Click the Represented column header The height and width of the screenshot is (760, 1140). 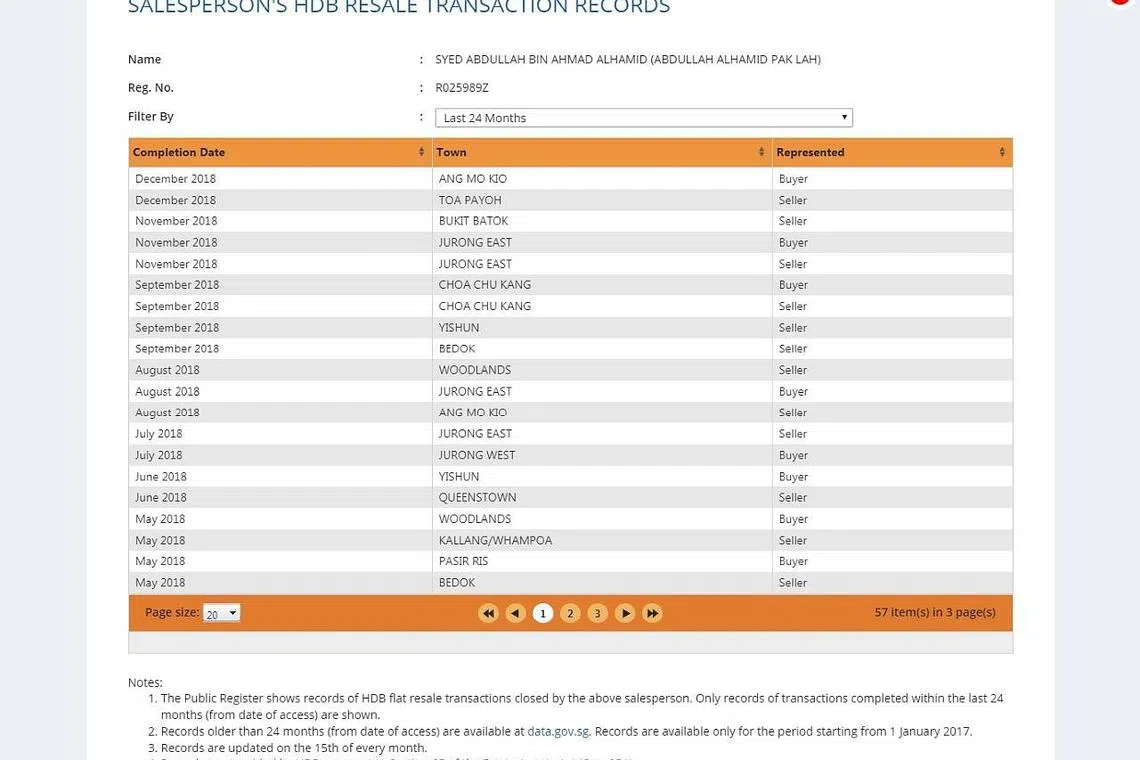pyautogui.click(x=810, y=152)
